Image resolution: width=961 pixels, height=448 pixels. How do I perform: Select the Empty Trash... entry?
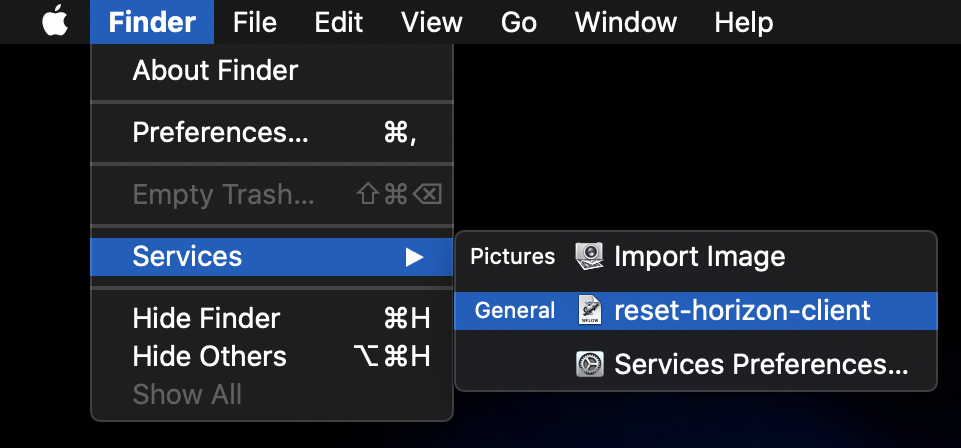click(272, 195)
